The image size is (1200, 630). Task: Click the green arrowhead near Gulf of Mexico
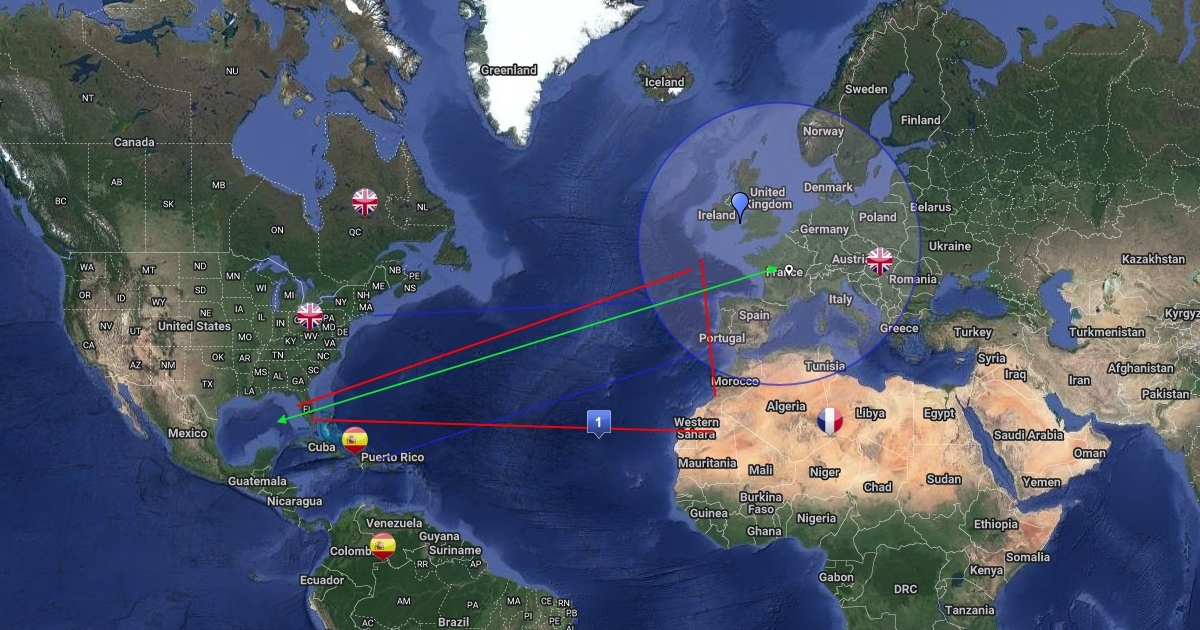pyautogui.click(x=282, y=418)
